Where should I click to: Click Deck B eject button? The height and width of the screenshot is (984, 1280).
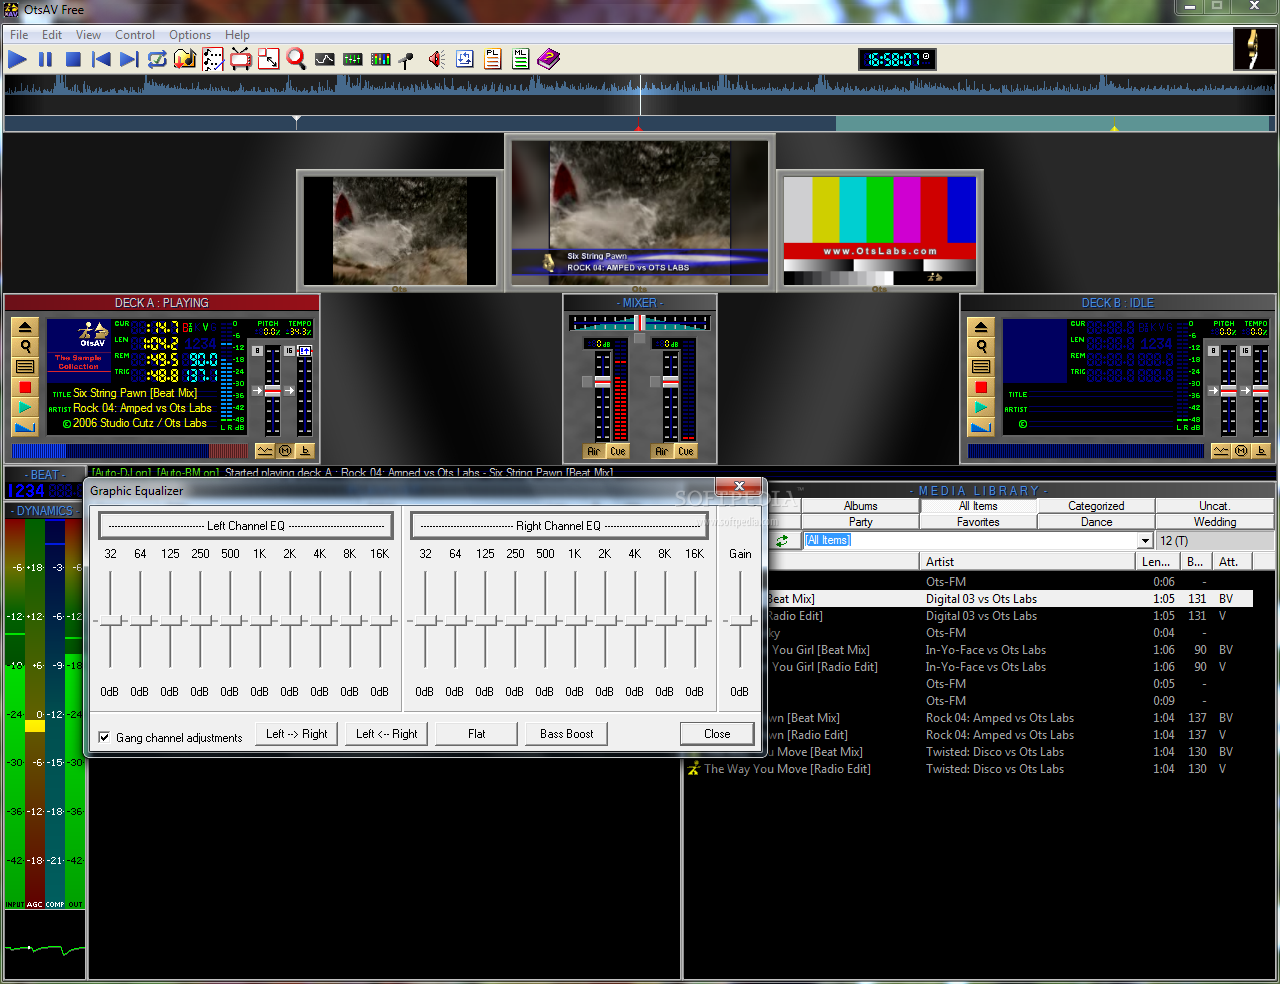(x=981, y=327)
